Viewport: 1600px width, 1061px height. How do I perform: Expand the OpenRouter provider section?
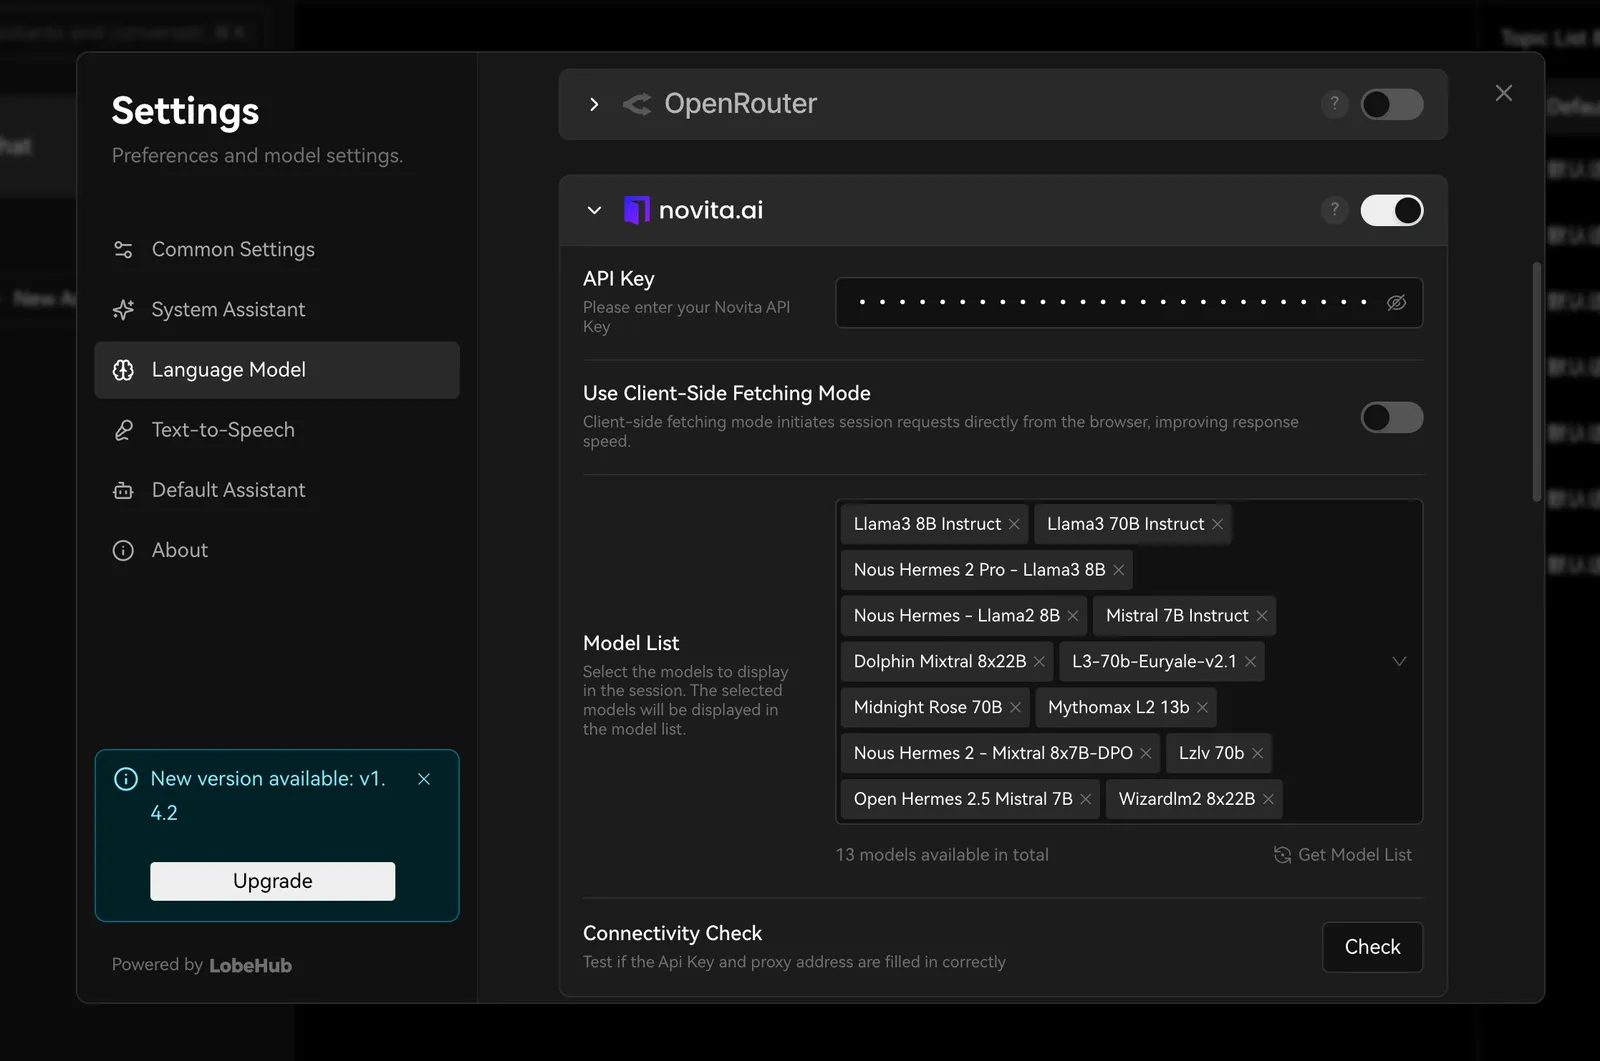pos(594,104)
